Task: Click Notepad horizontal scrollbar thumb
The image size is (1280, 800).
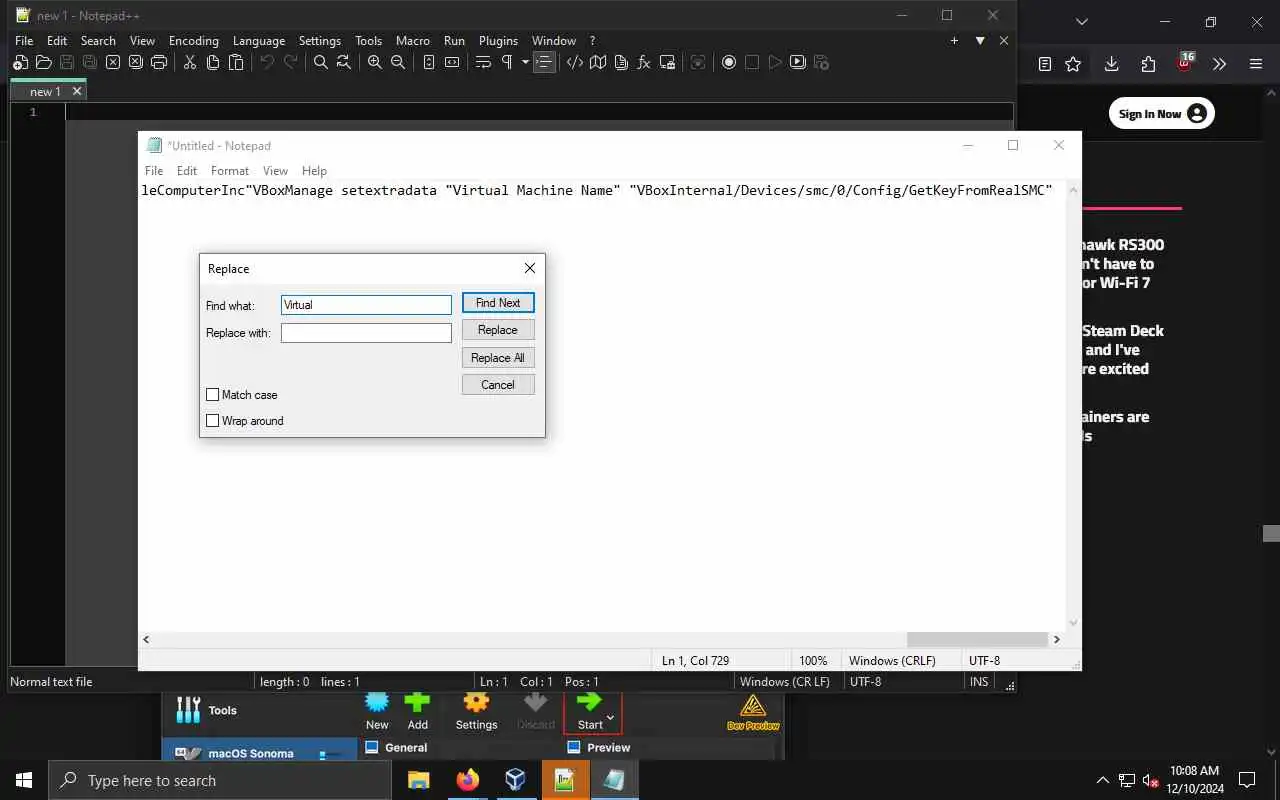Action: coord(976,639)
